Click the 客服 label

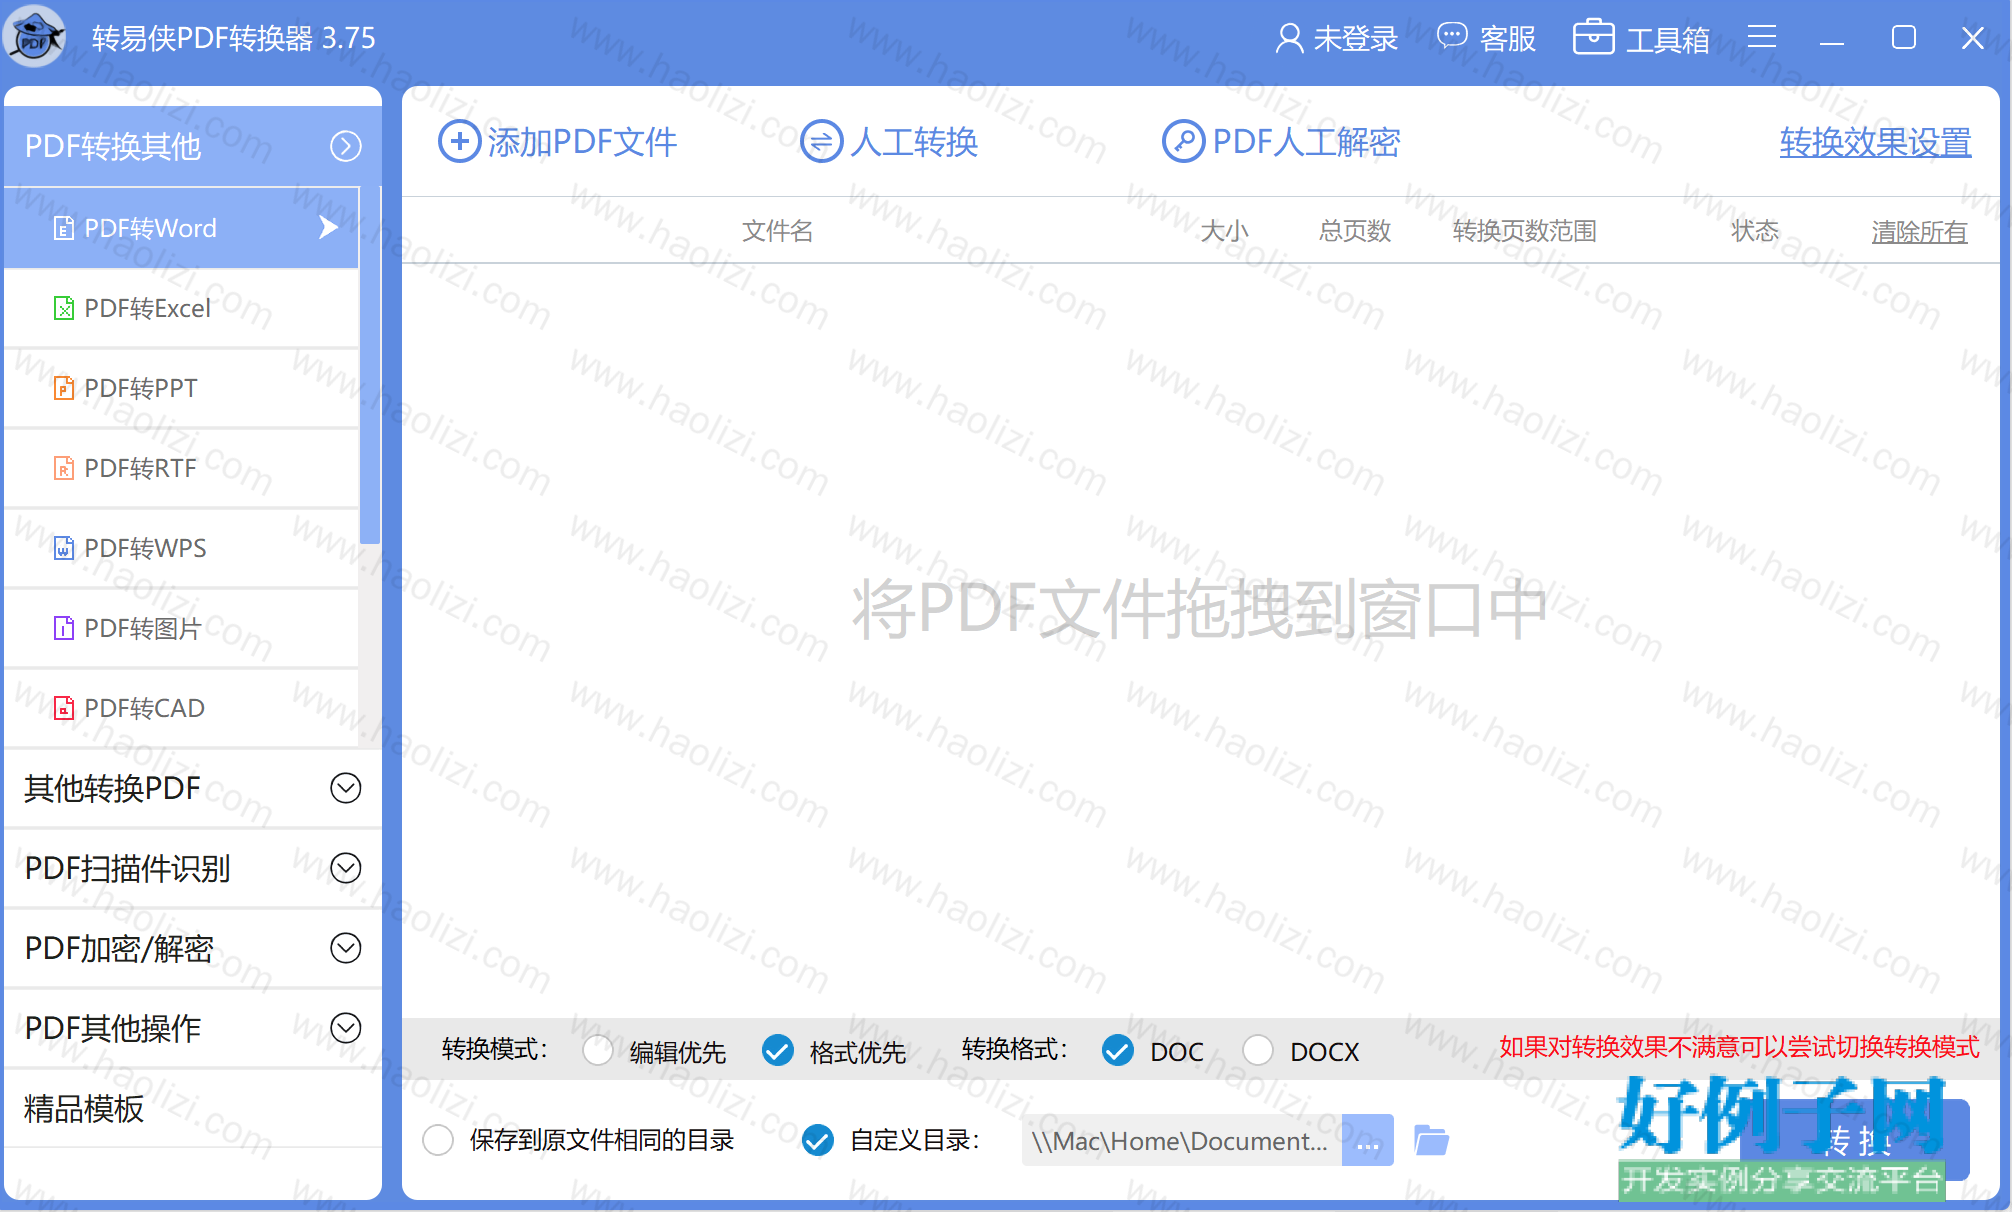pyautogui.click(x=1507, y=39)
